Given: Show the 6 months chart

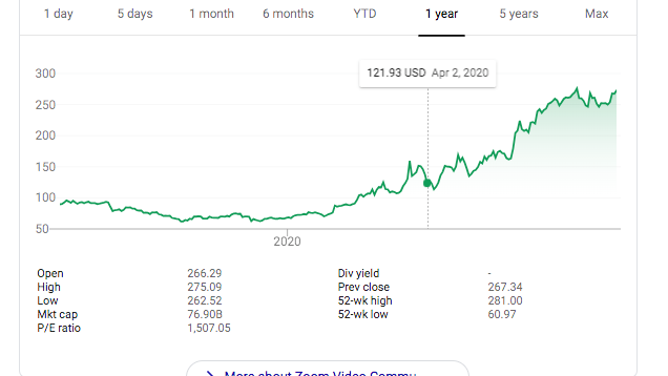Looking at the screenshot, I should click(x=288, y=14).
